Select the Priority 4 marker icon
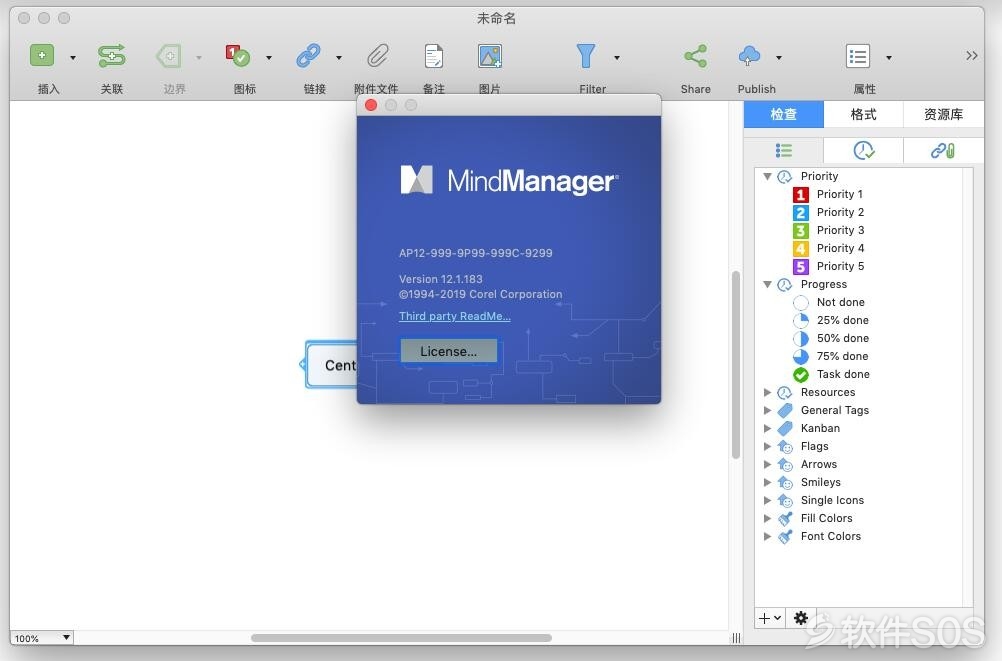Image resolution: width=1002 pixels, height=661 pixels. 801,248
